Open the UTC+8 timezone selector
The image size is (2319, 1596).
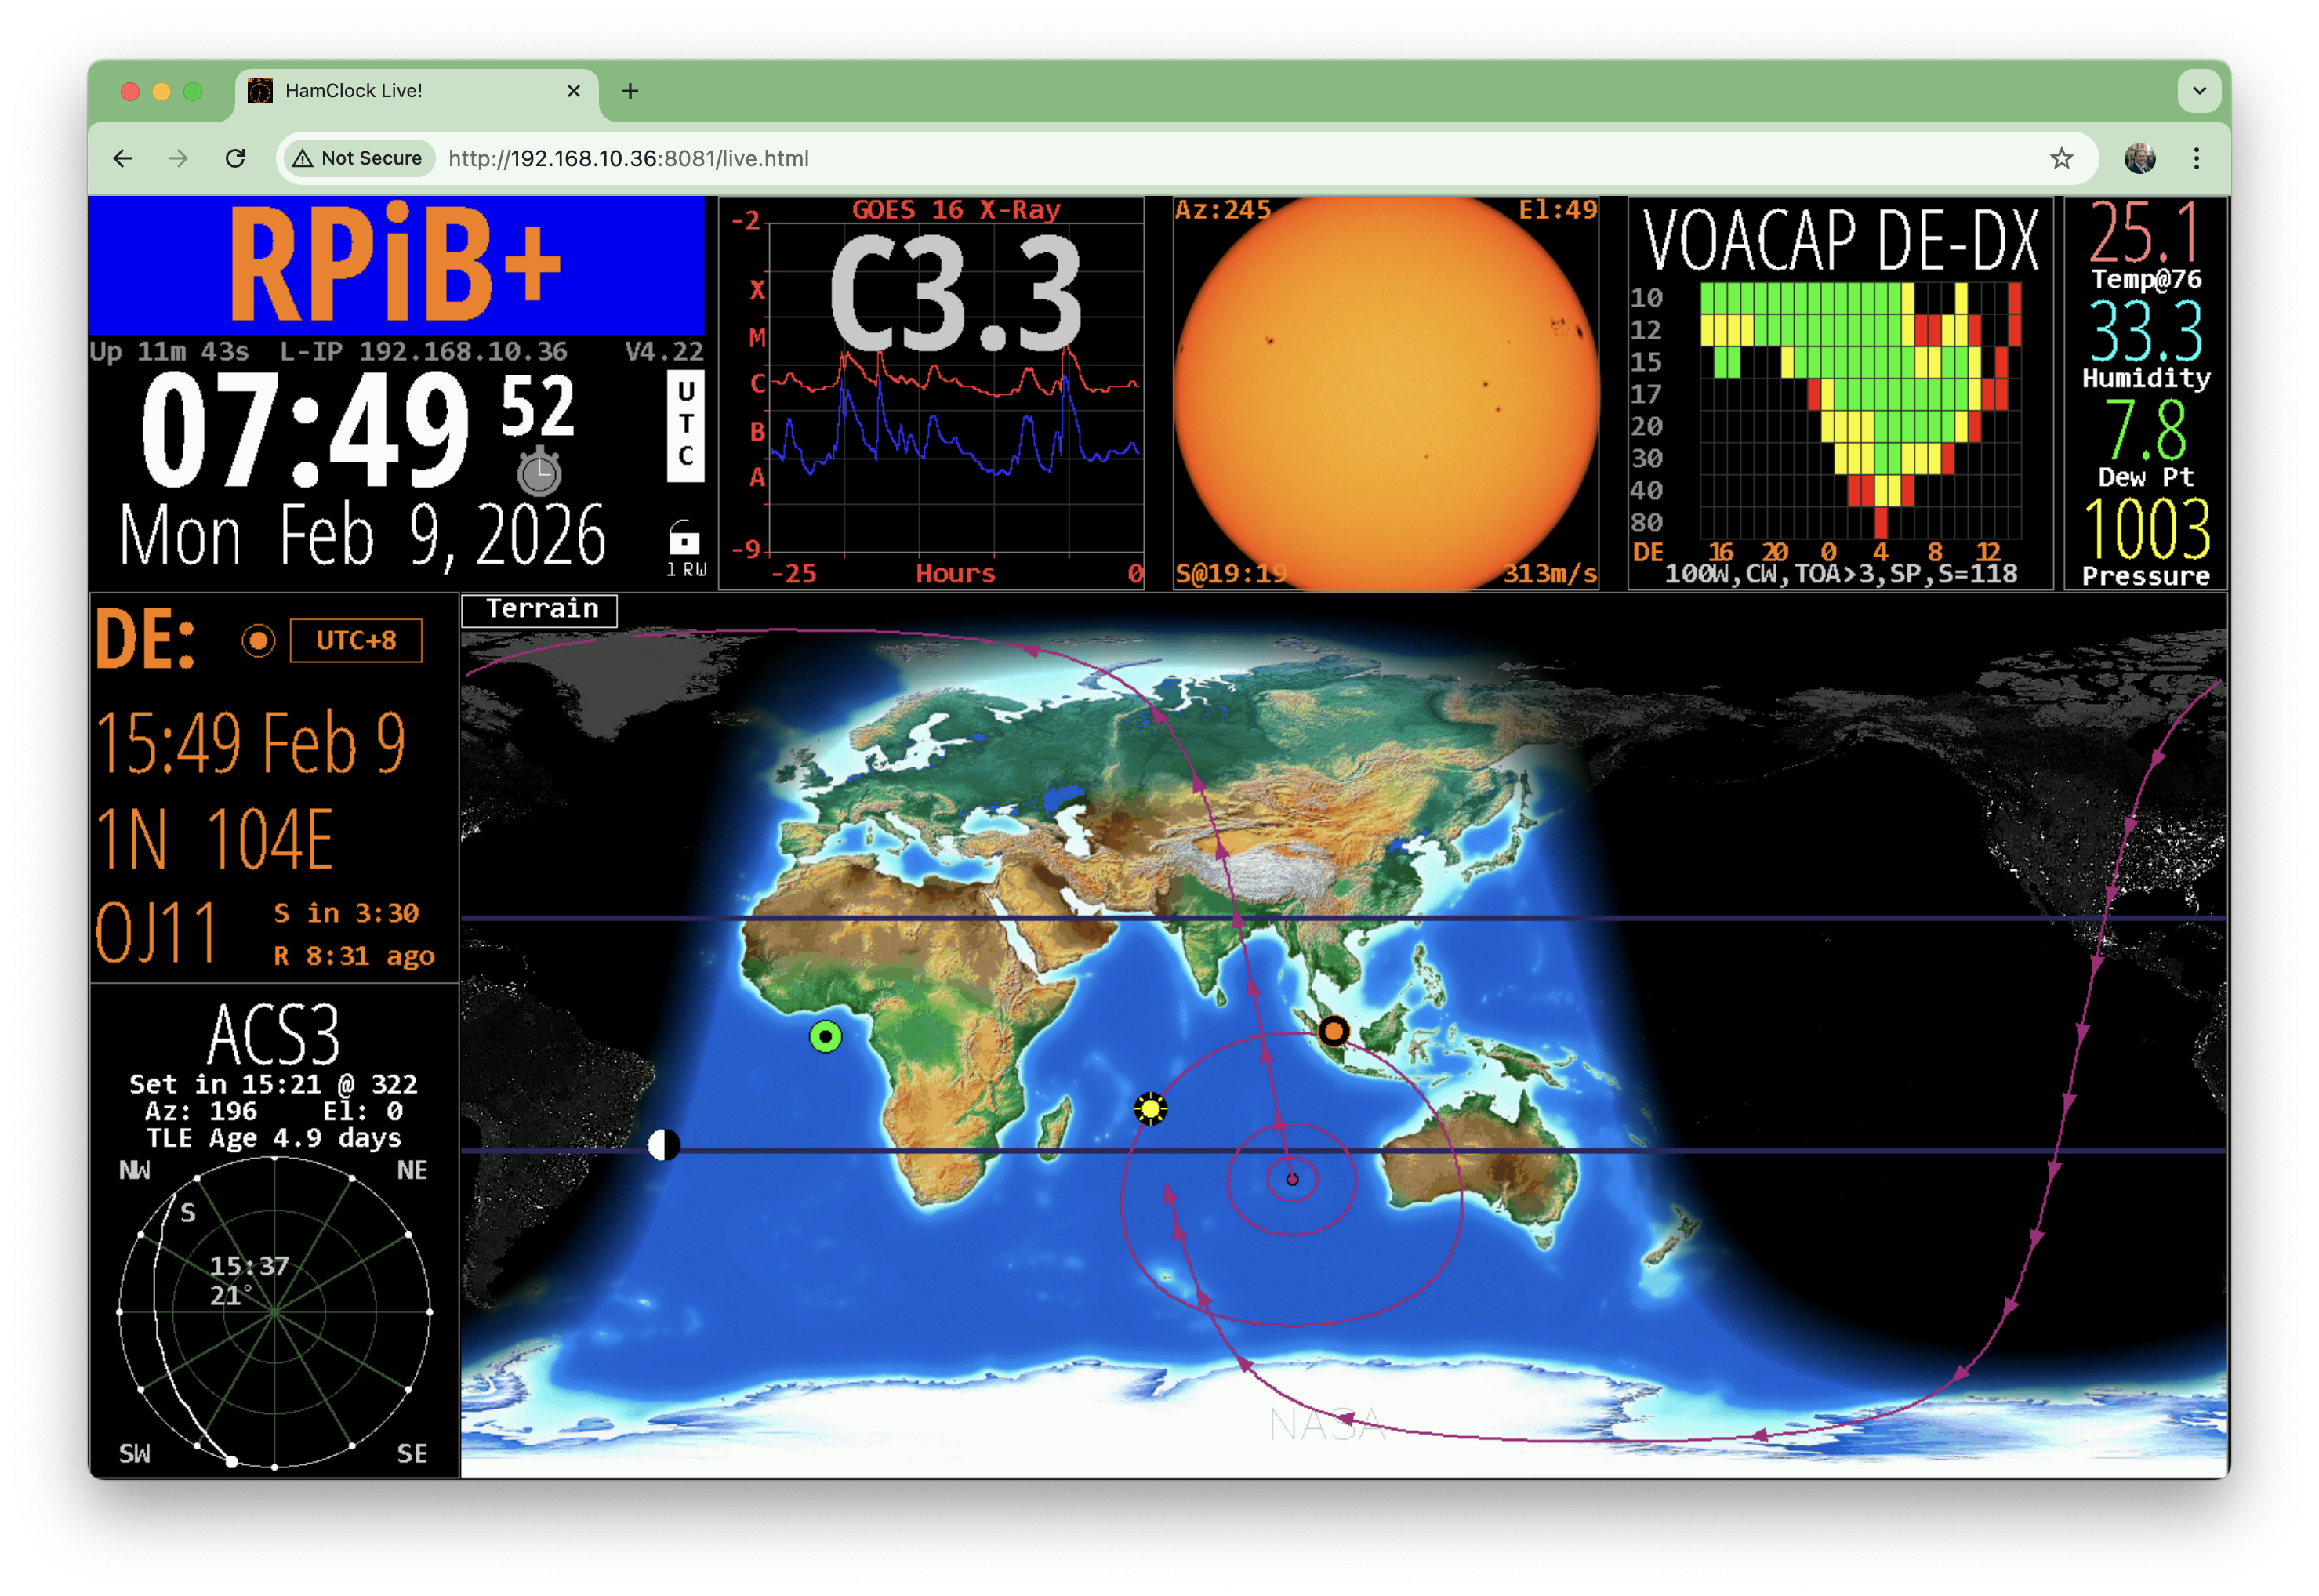pyautogui.click(x=356, y=640)
